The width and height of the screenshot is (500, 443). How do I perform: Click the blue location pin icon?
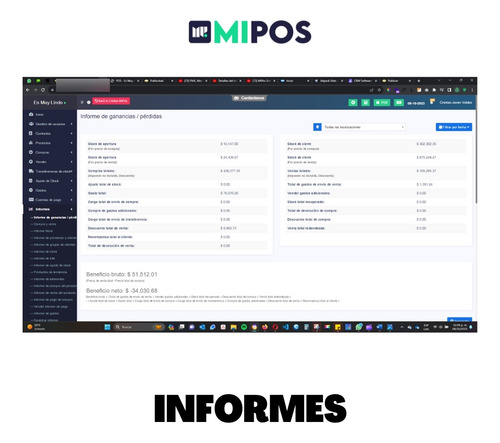317,127
